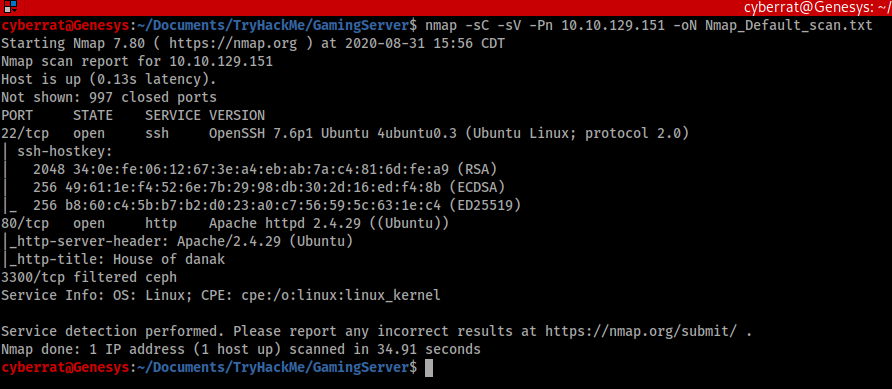Click the ECDSA hostkey fingerprint line
The width and height of the screenshot is (892, 389).
[269, 188]
